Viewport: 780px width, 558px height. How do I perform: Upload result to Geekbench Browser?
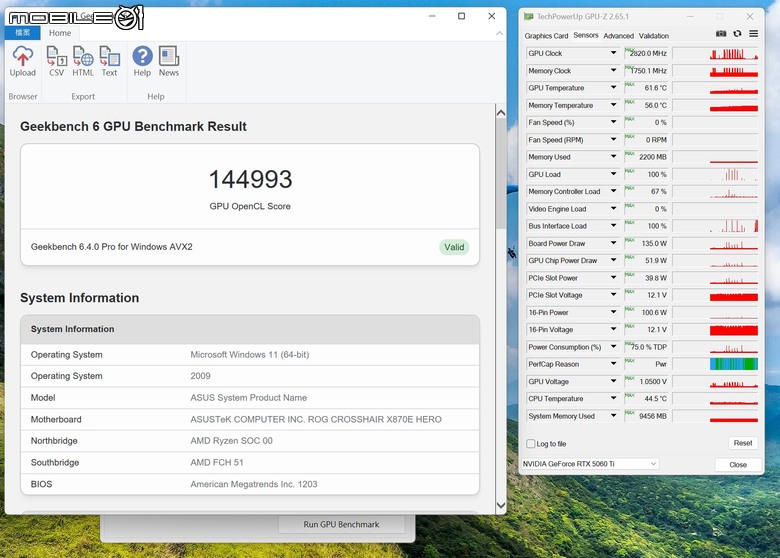[x=22, y=61]
